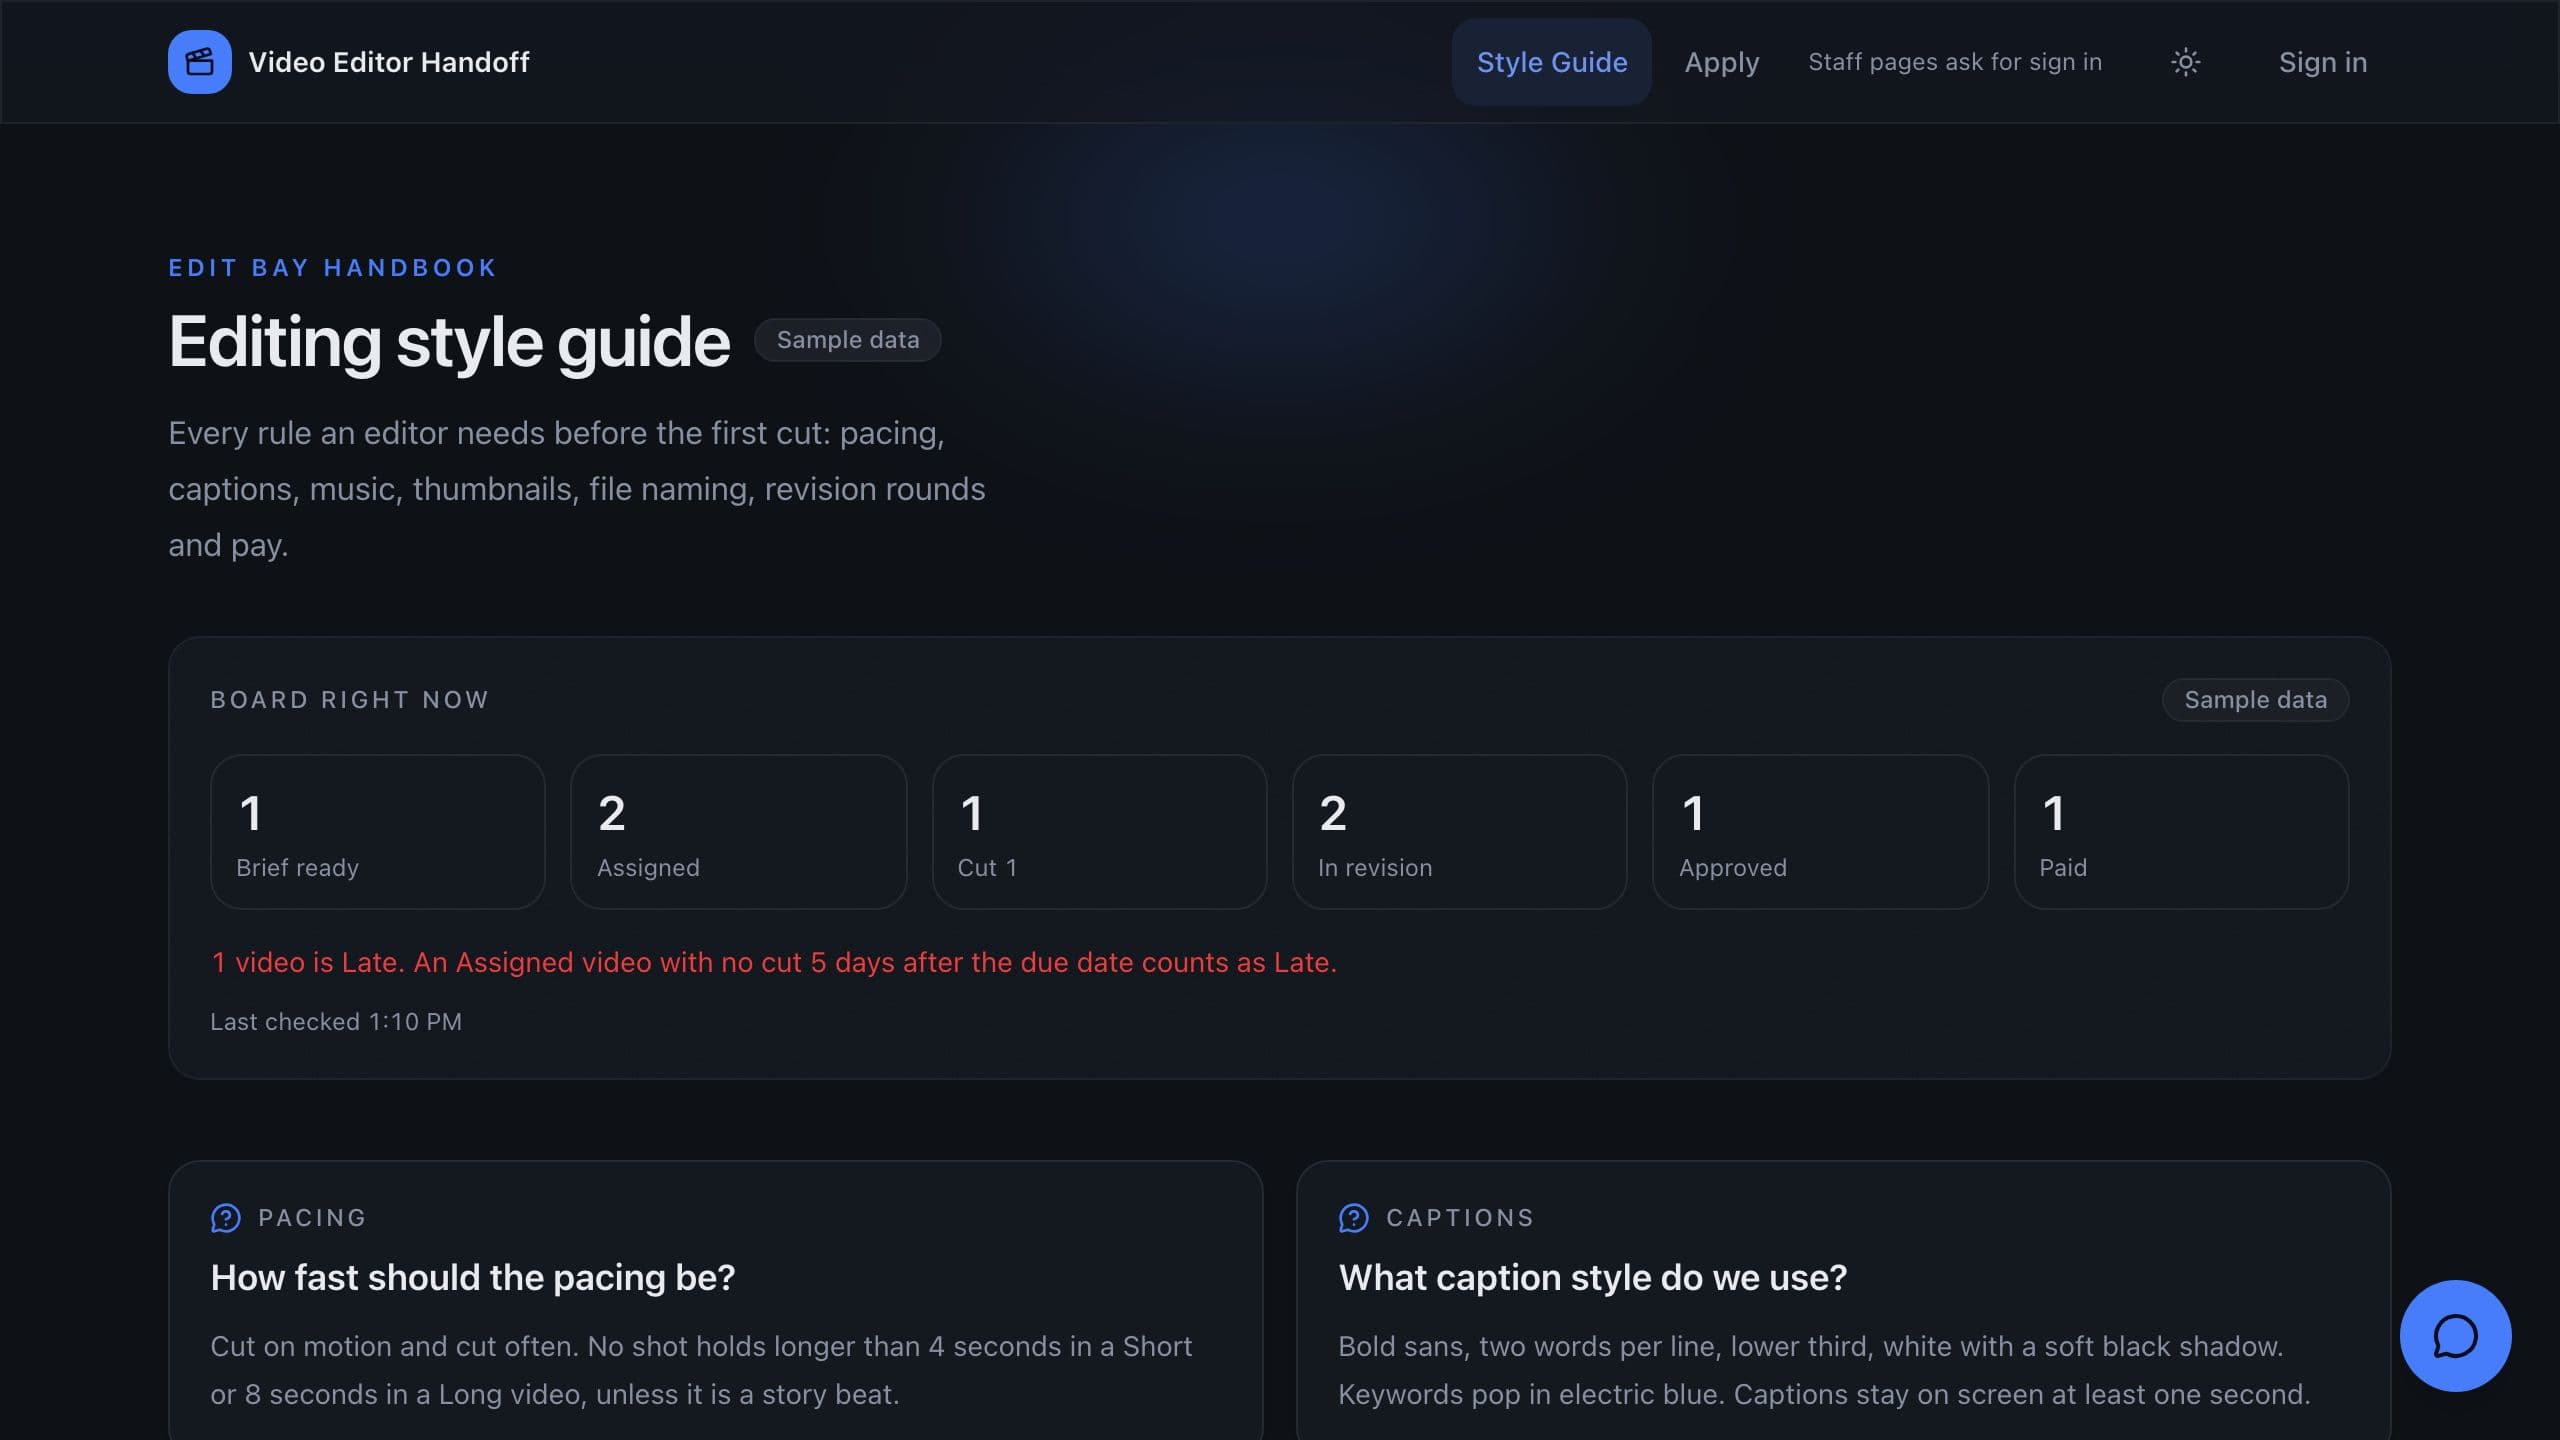This screenshot has width=2560, height=1440.
Task: Click the red Late video warning
Action: [x=774, y=962]
